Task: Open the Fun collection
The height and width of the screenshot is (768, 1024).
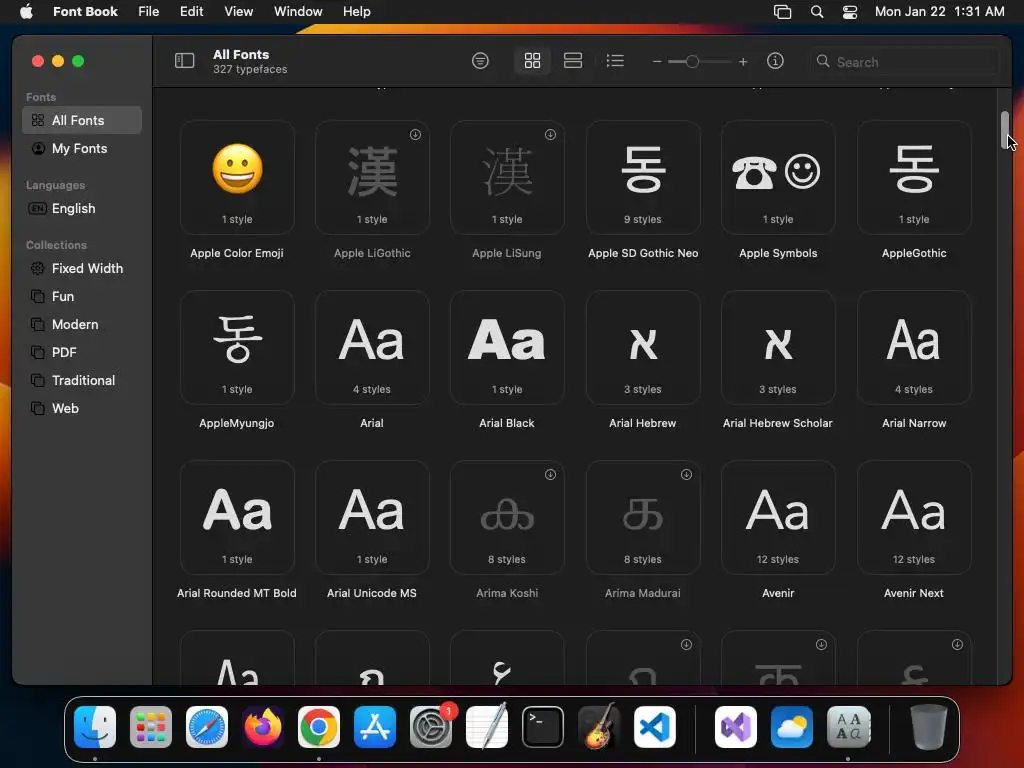Action: (x=82, y=296)
